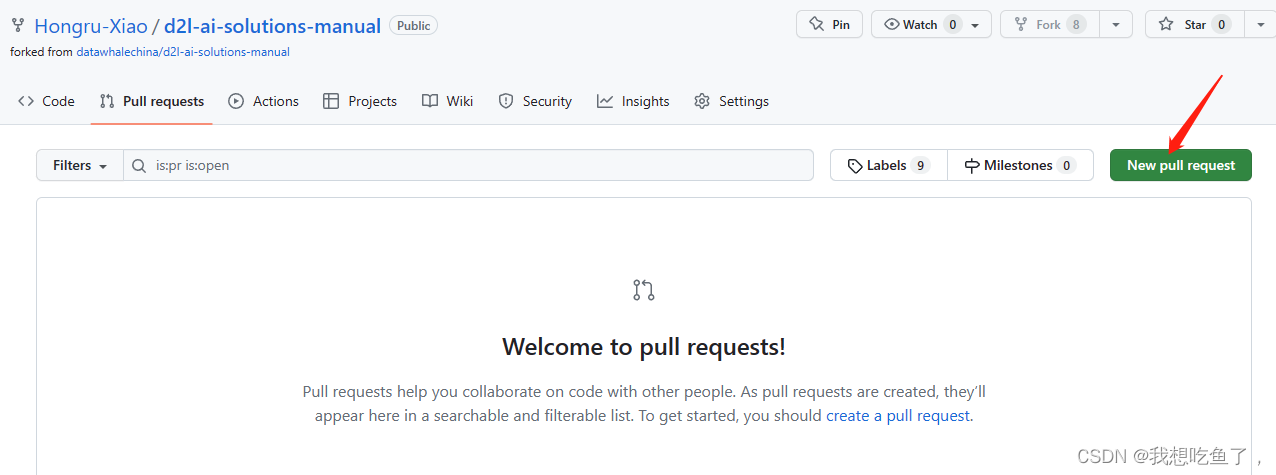The width and height of the screenshot is (1276, 475).
Task: Expand the dropdown arrow next to Fork
Action: pos(1115,25)
